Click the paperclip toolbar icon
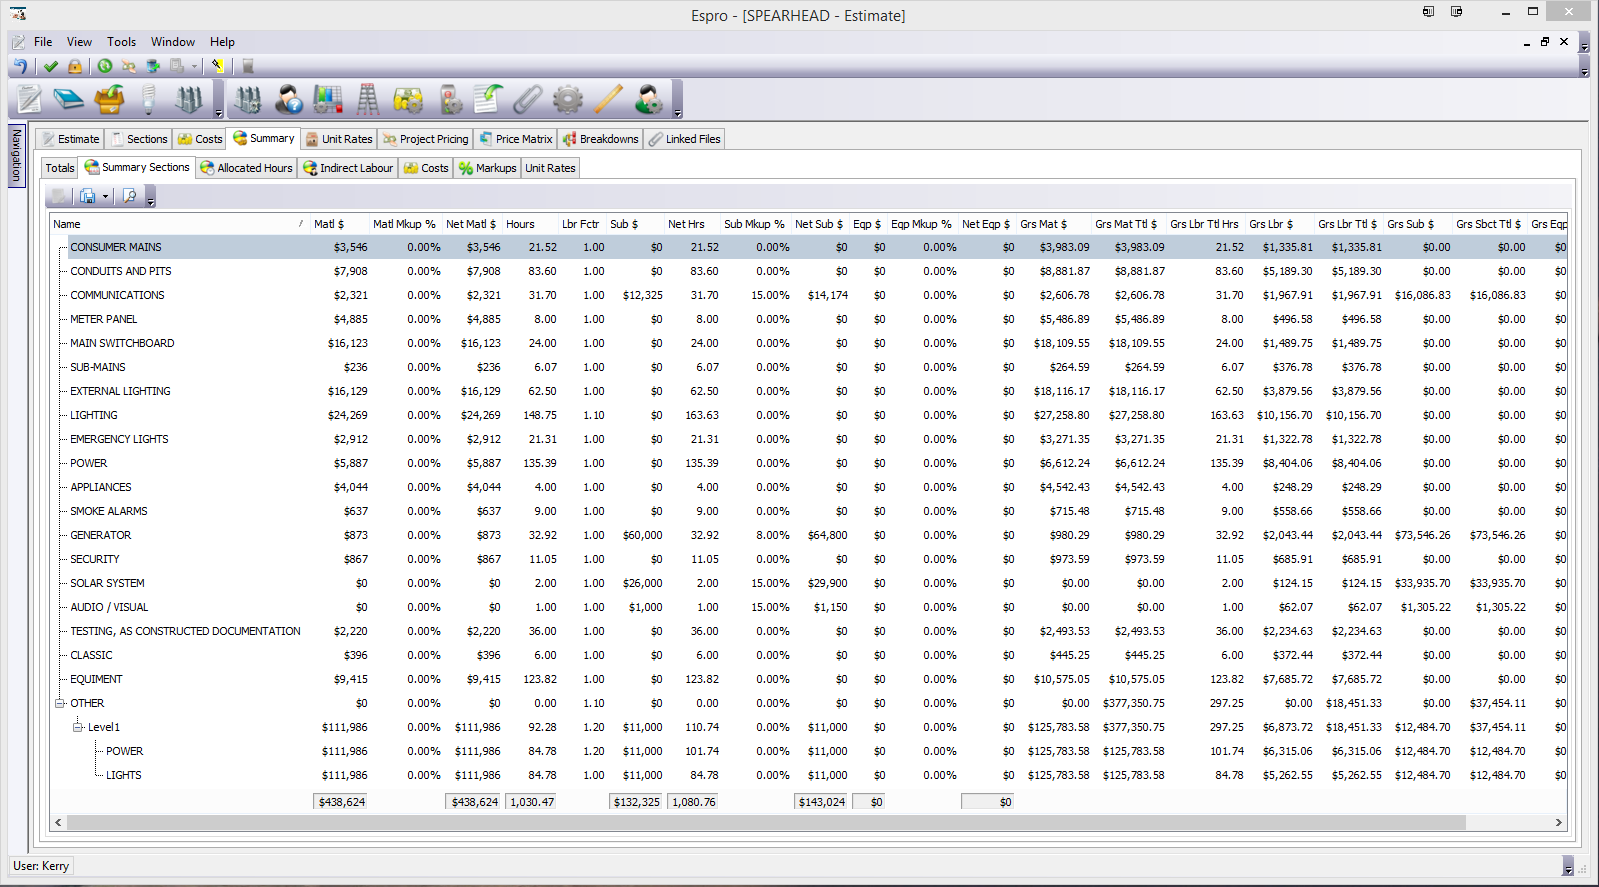Image resolution: width=1599 pixels, height=887 pixels. (527, 99)
